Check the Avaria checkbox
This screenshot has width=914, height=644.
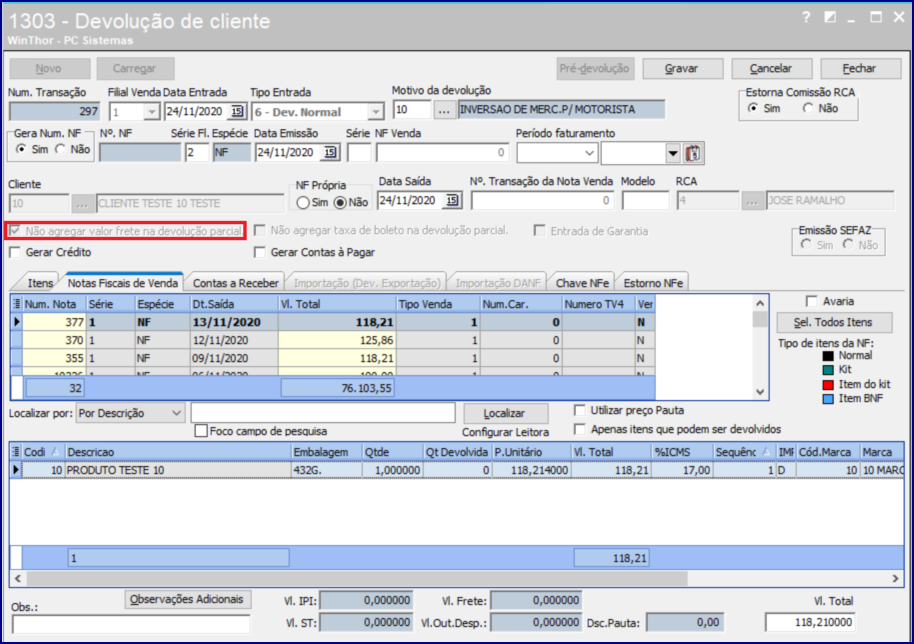[x=811, y=301]
